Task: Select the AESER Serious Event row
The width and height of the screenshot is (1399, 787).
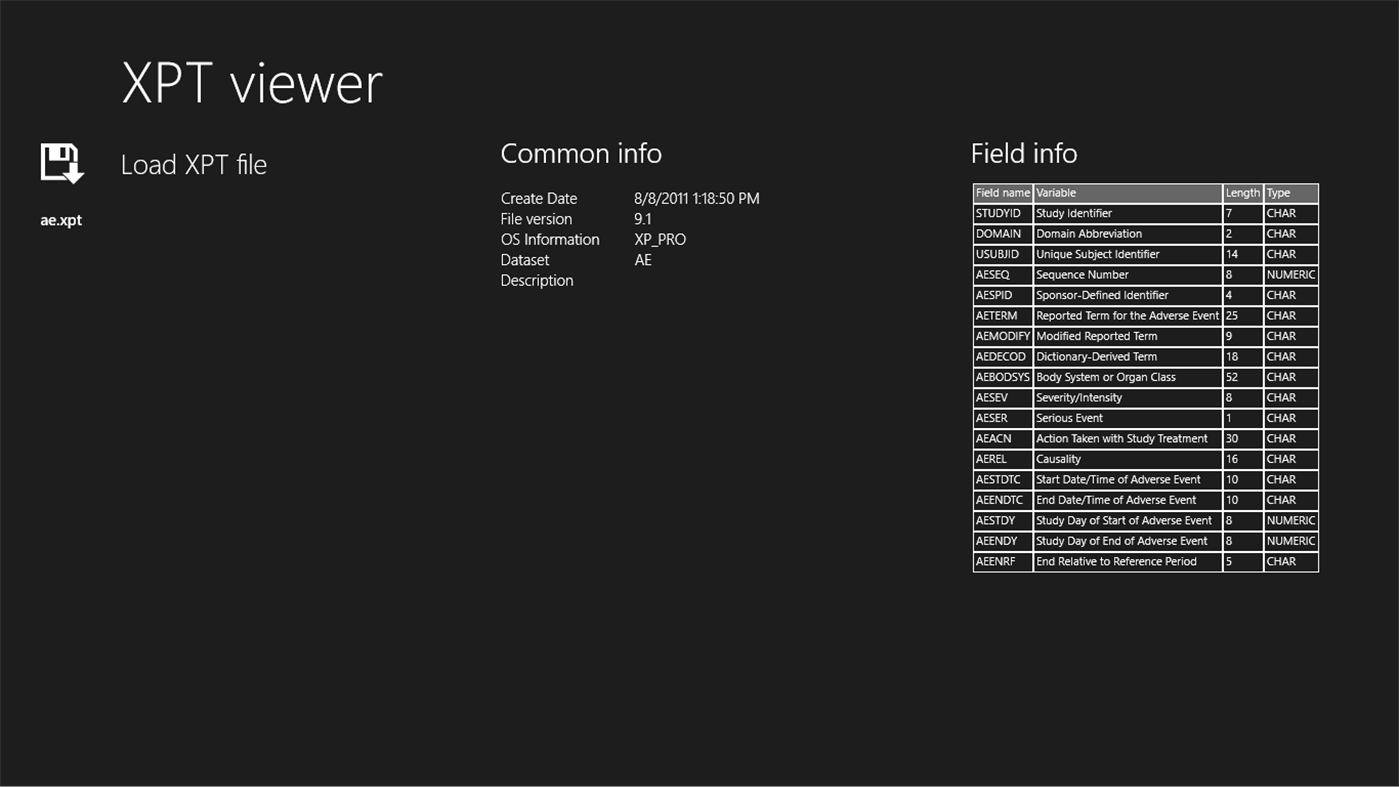Action: click(1100, 417)
